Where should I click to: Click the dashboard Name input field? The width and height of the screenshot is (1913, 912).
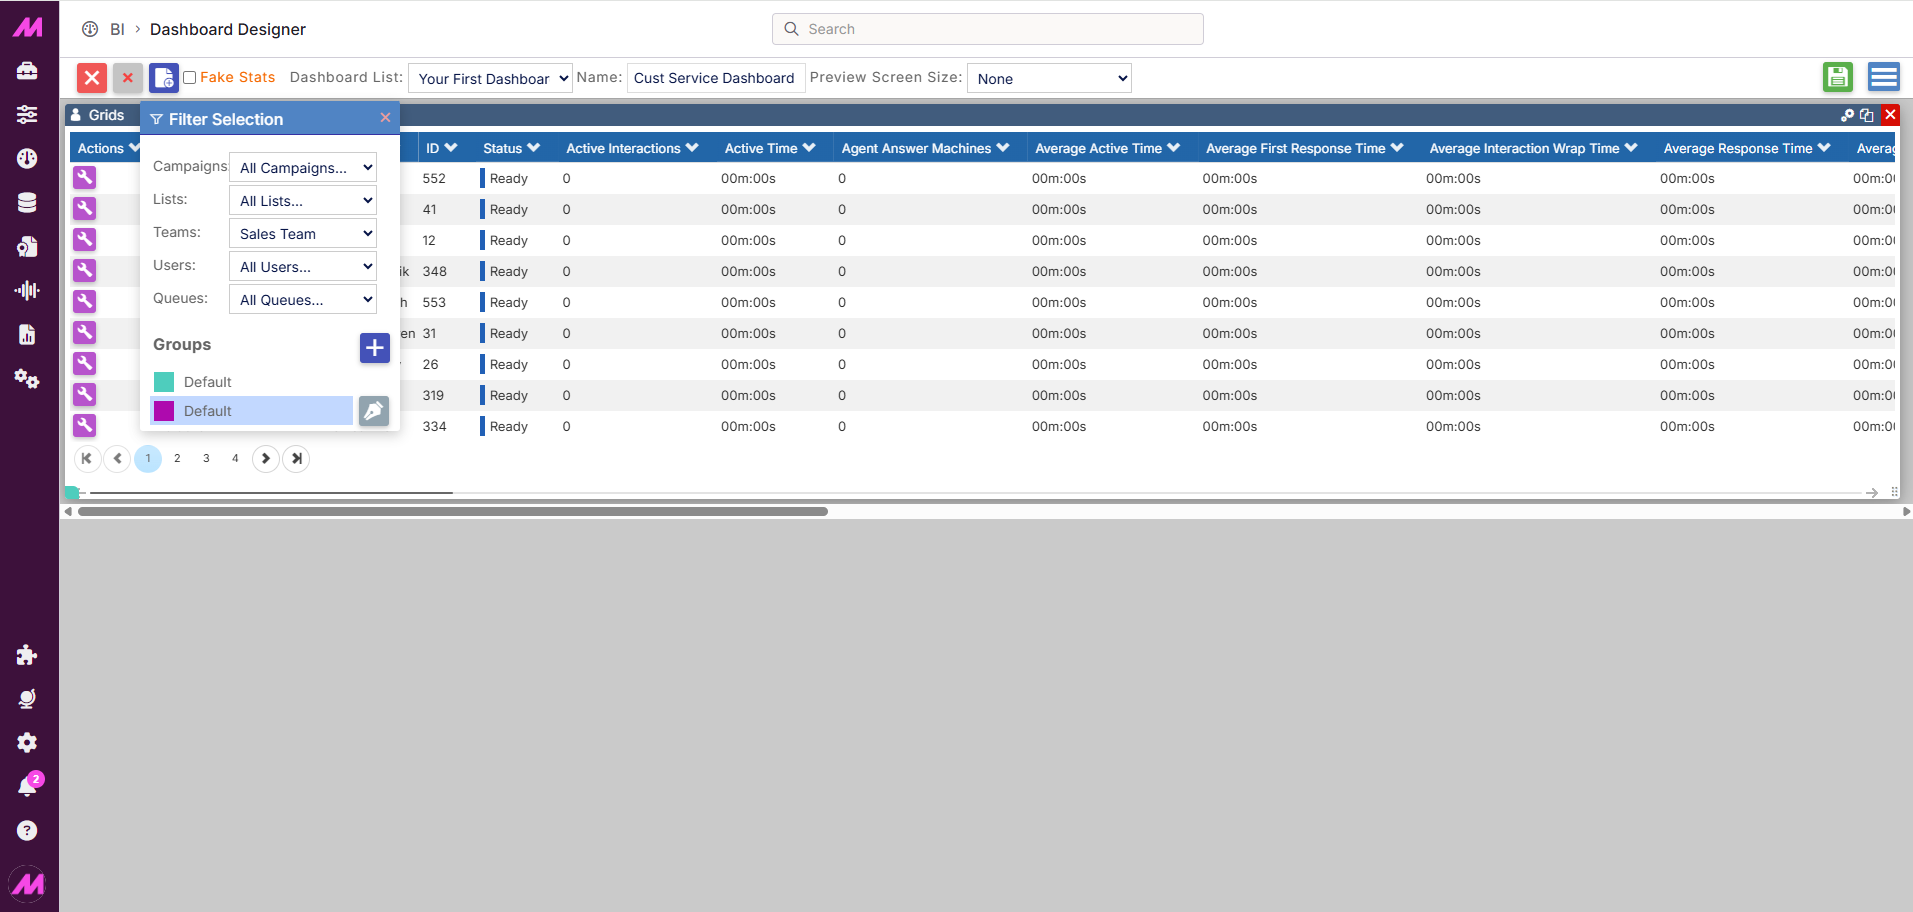pos(716,78)
